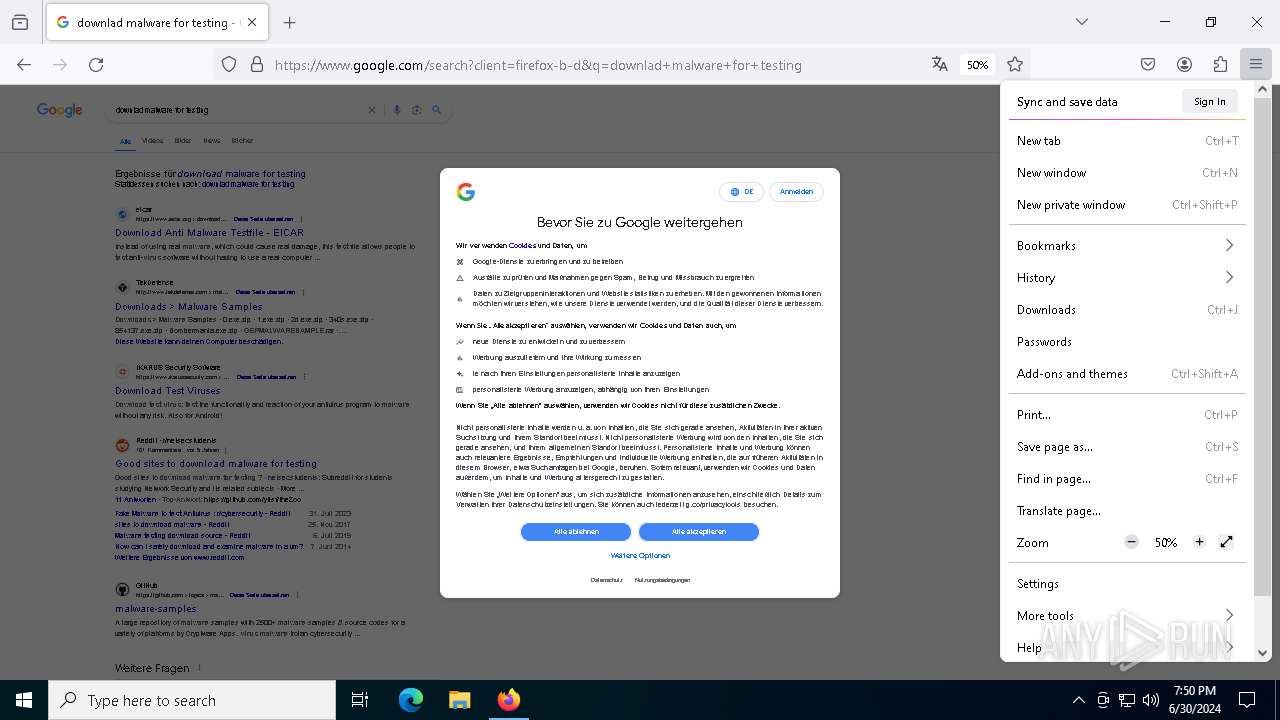Click the search magnifier icon
Viewport: 1280px width, 720px height.
pyautogui.click(x=436, y=110)
